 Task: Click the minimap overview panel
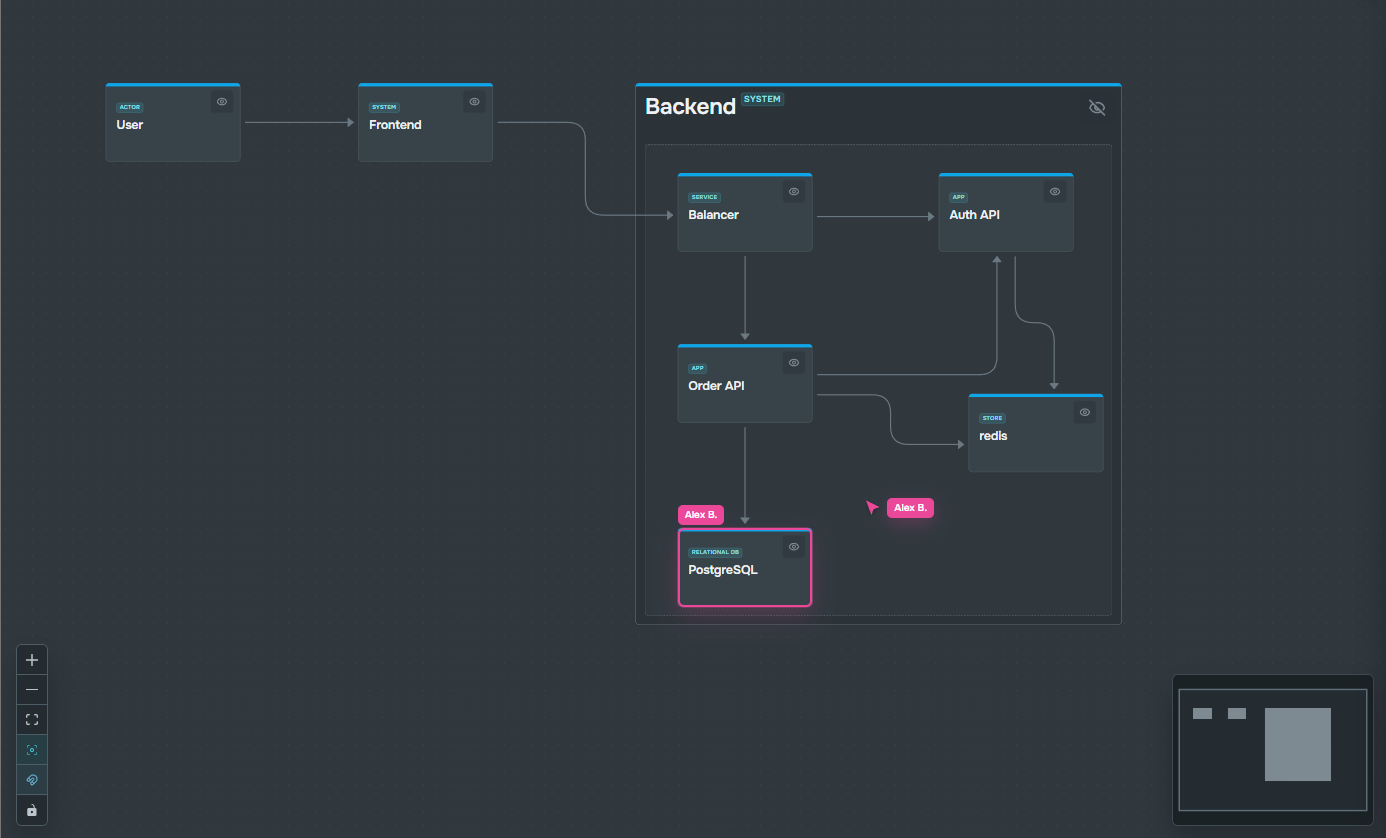coord(1273,750)
